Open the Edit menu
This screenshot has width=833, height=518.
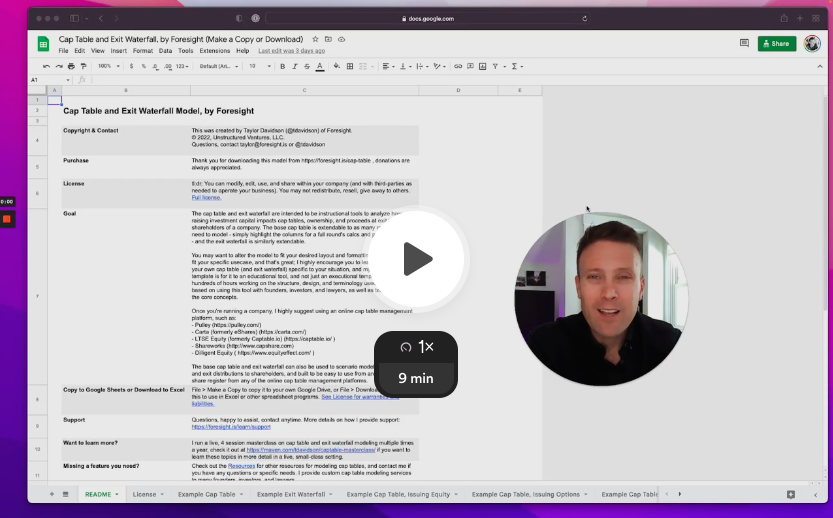(80, 51)
